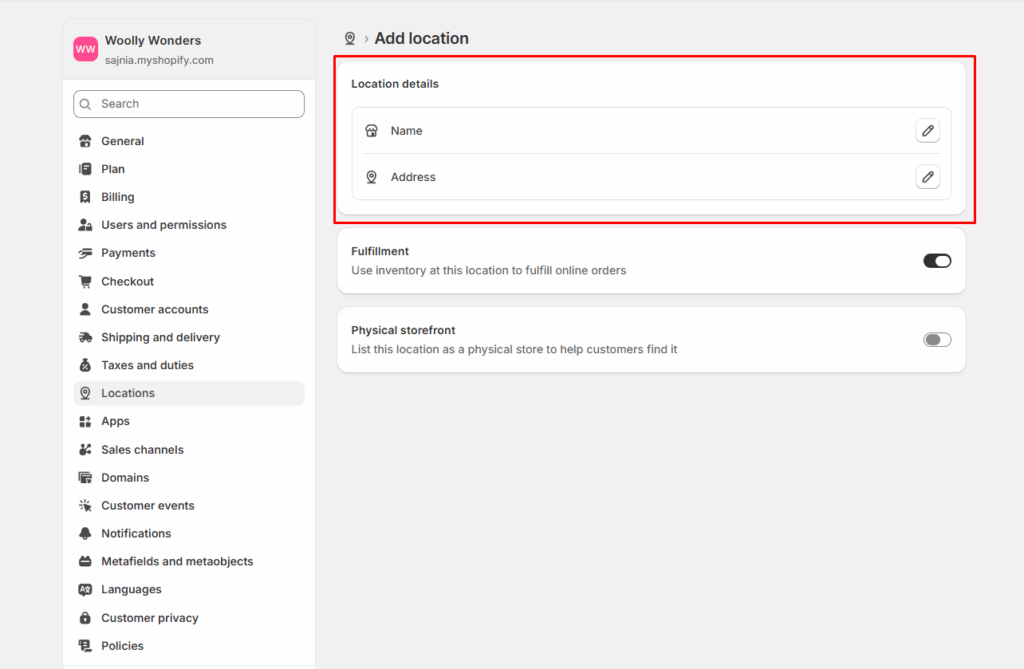Screen dimensions: 1024x669
Task: Click the Woolly Wonders store avatar
Action: pos(86,49)
